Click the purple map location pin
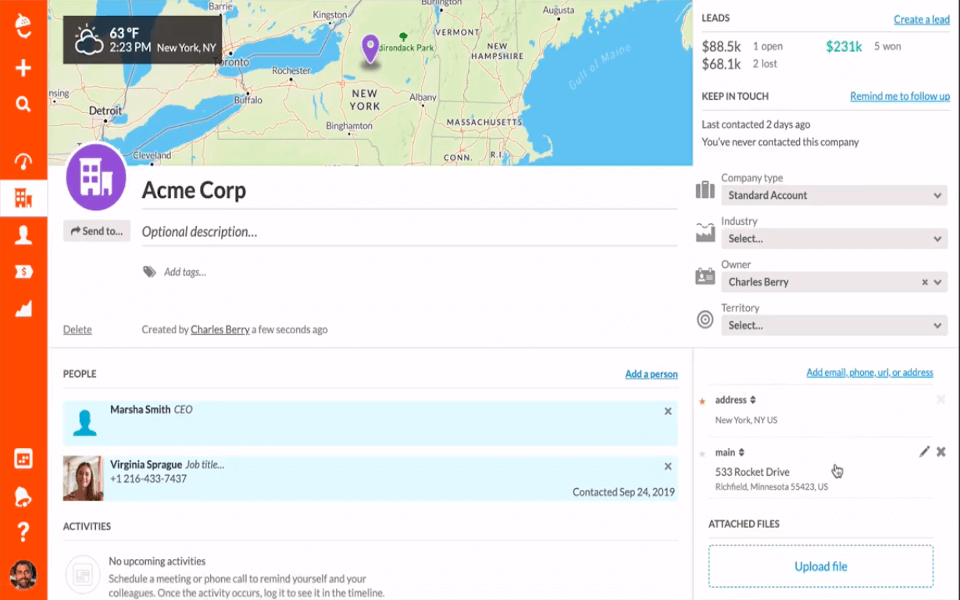 (x=370, y=48)
